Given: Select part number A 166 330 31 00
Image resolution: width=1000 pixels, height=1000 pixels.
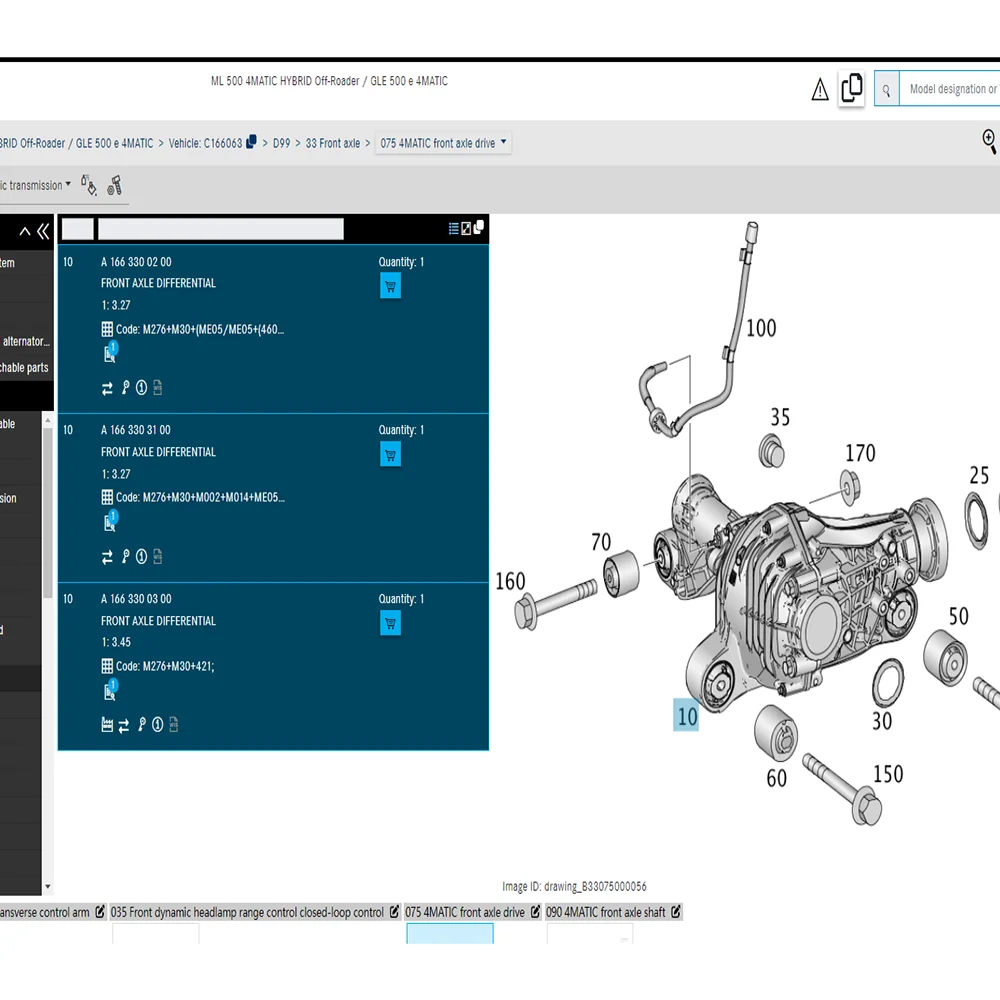Looking at the screenshot, I should [136, 430].
